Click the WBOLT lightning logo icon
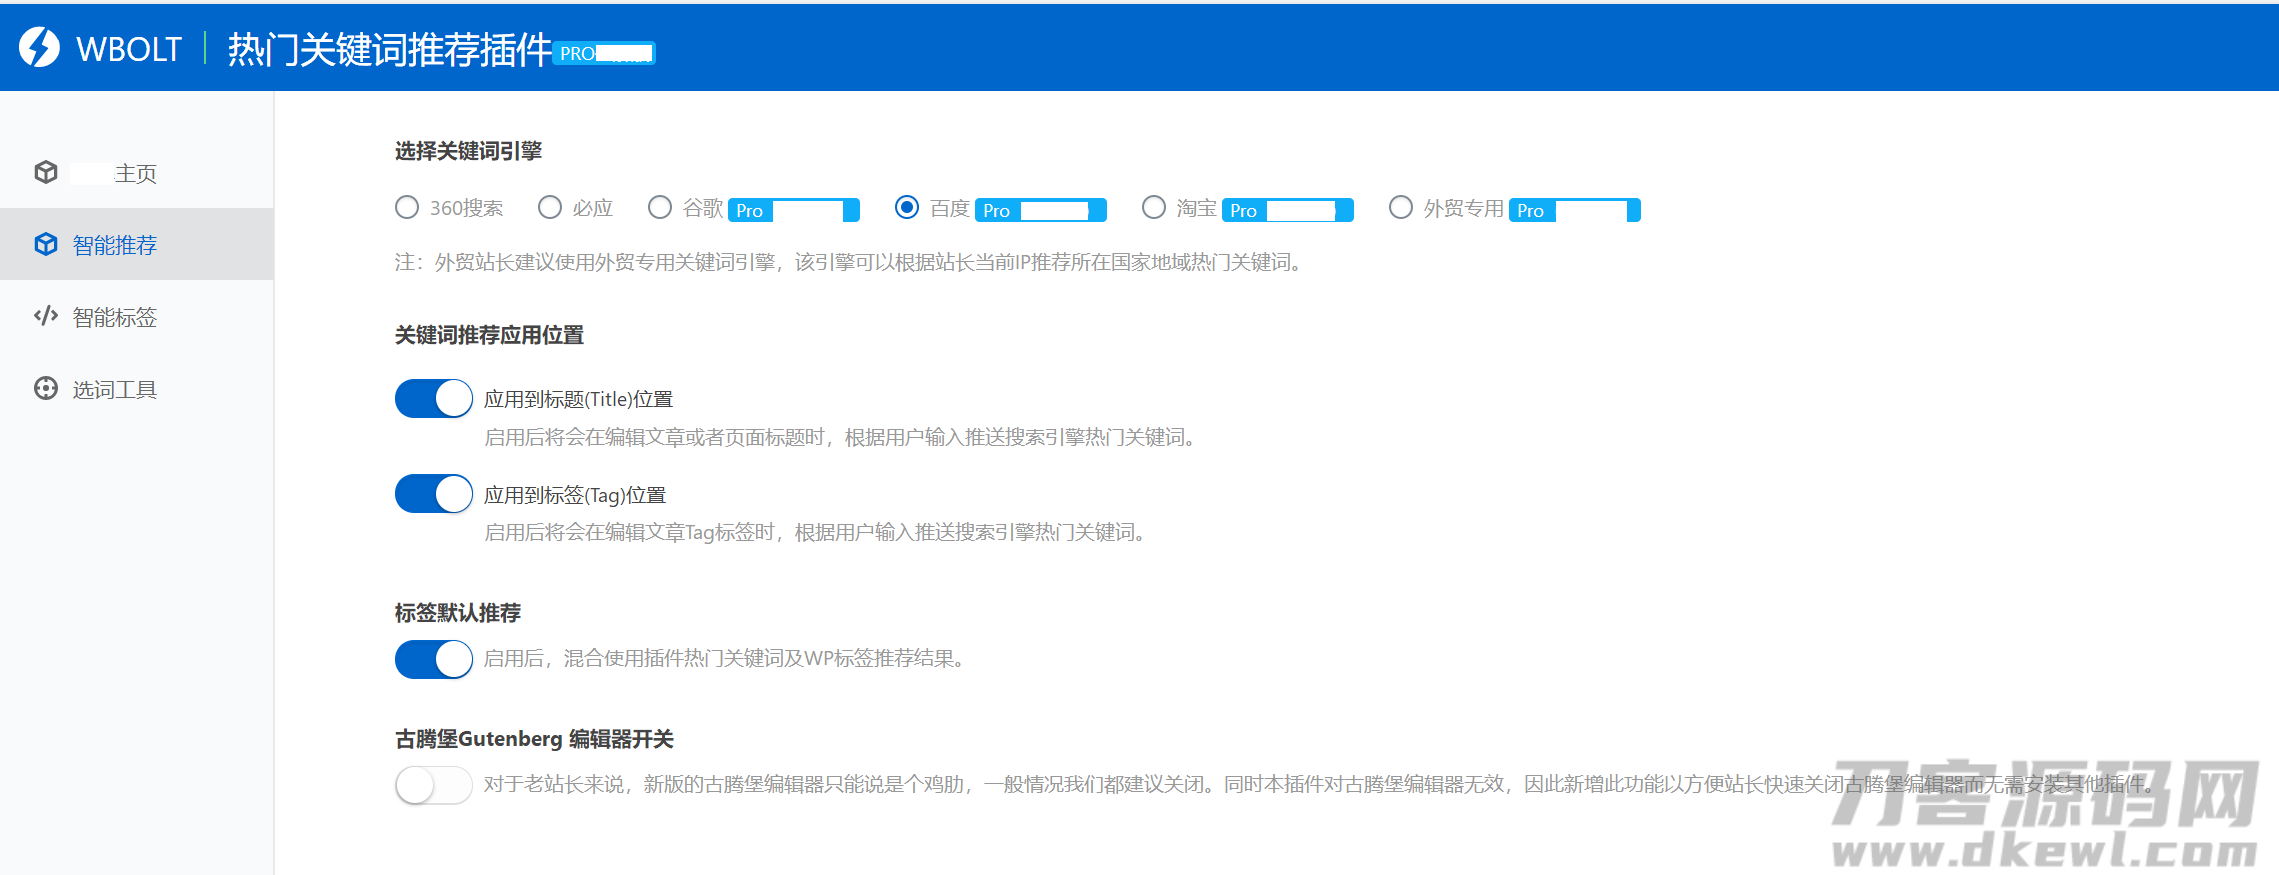 pyautogui.click(x=39, y=47)
